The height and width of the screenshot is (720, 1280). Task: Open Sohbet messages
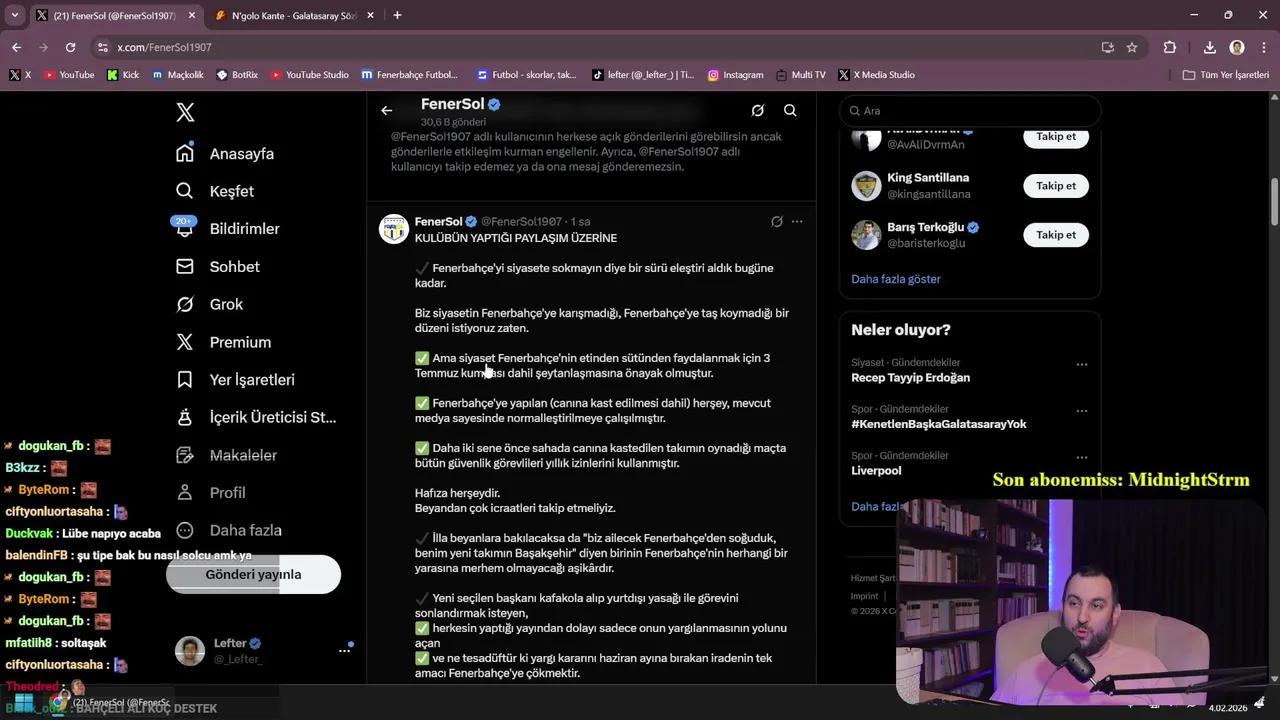click(x=218, y=266)
